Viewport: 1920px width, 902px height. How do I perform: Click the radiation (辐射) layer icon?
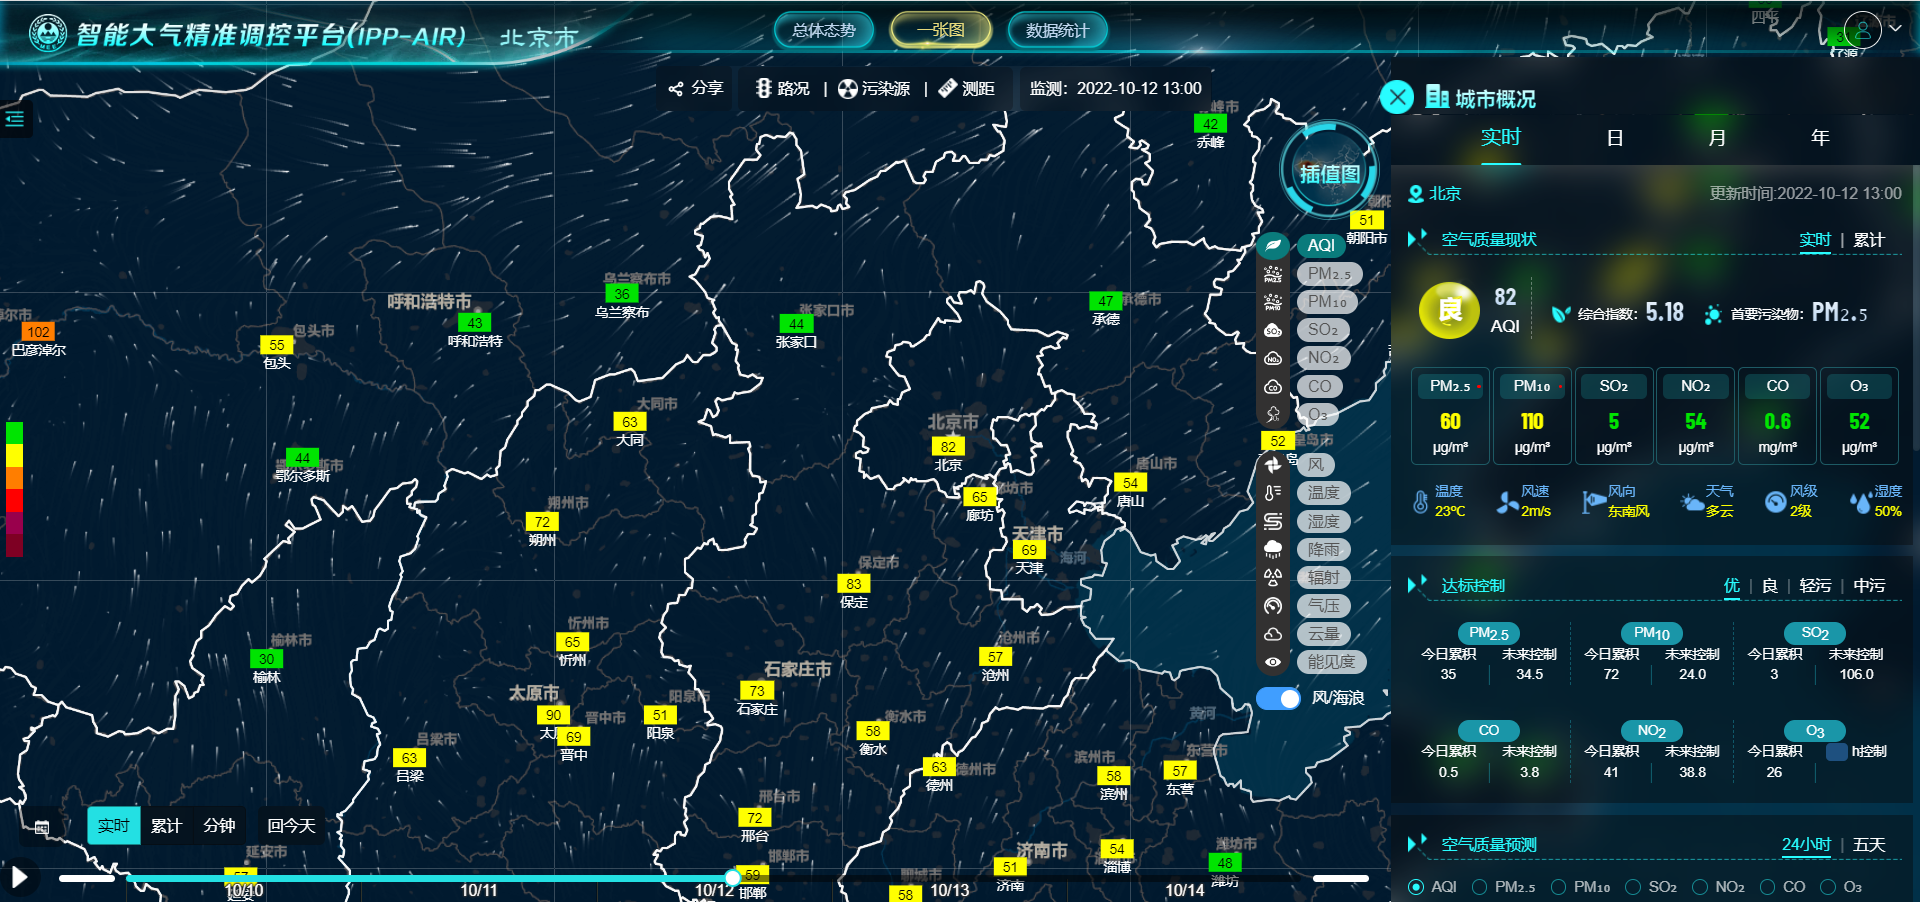click(x=1273, y=577)
